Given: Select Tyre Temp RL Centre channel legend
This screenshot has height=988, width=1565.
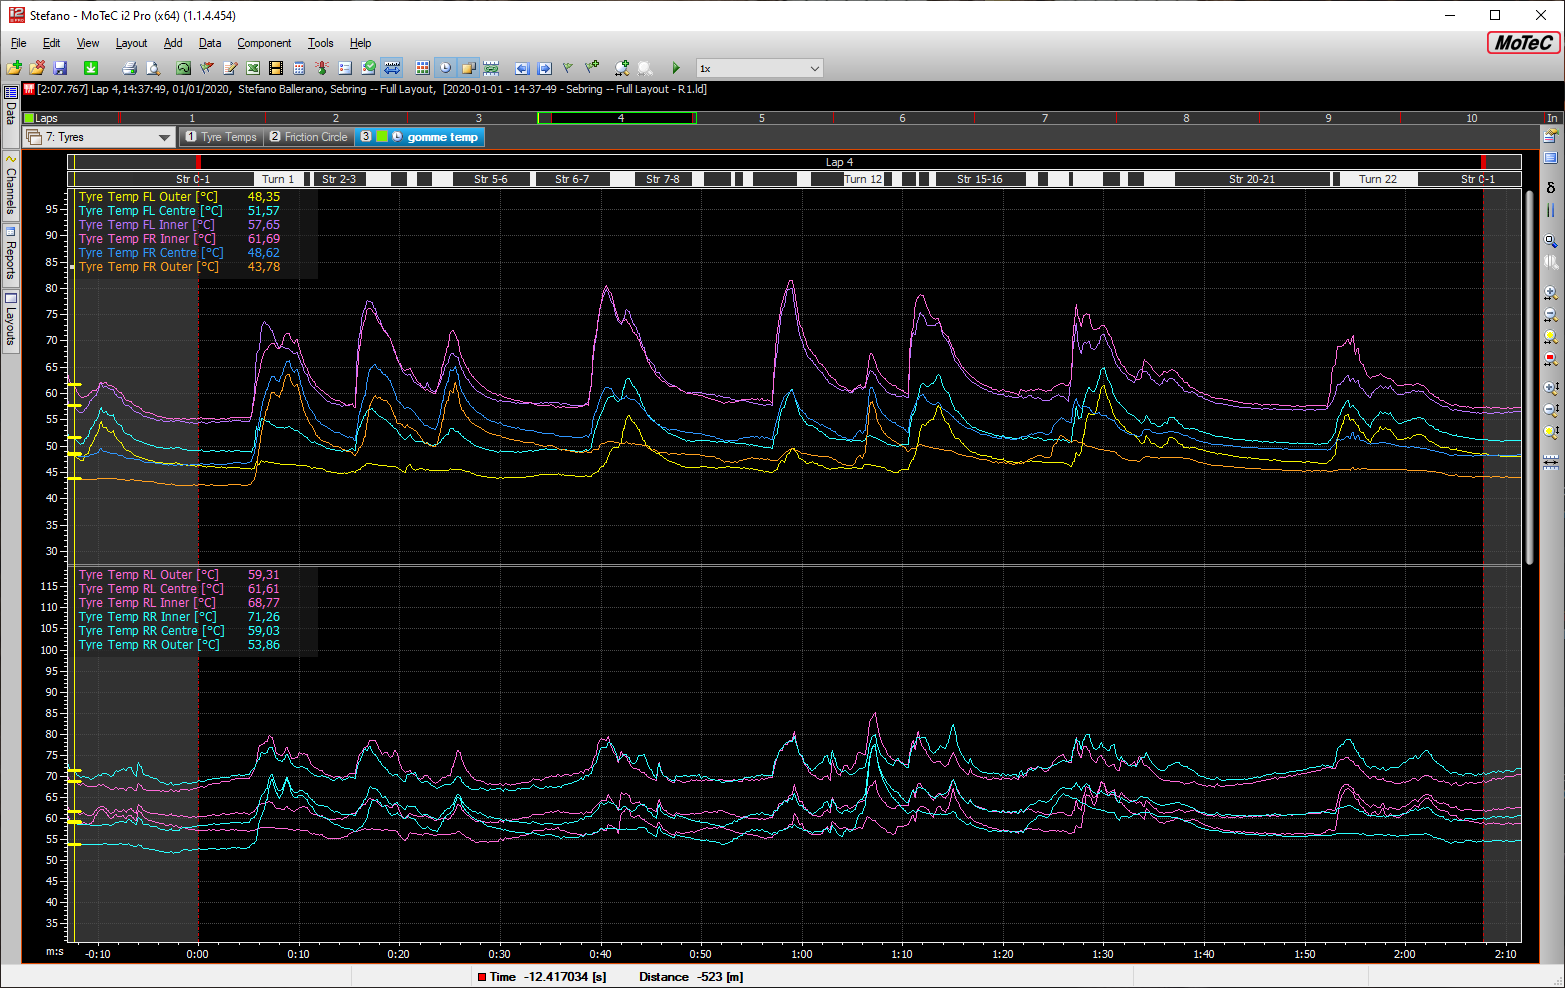Looking at the screenshot, I should point(151,589).
